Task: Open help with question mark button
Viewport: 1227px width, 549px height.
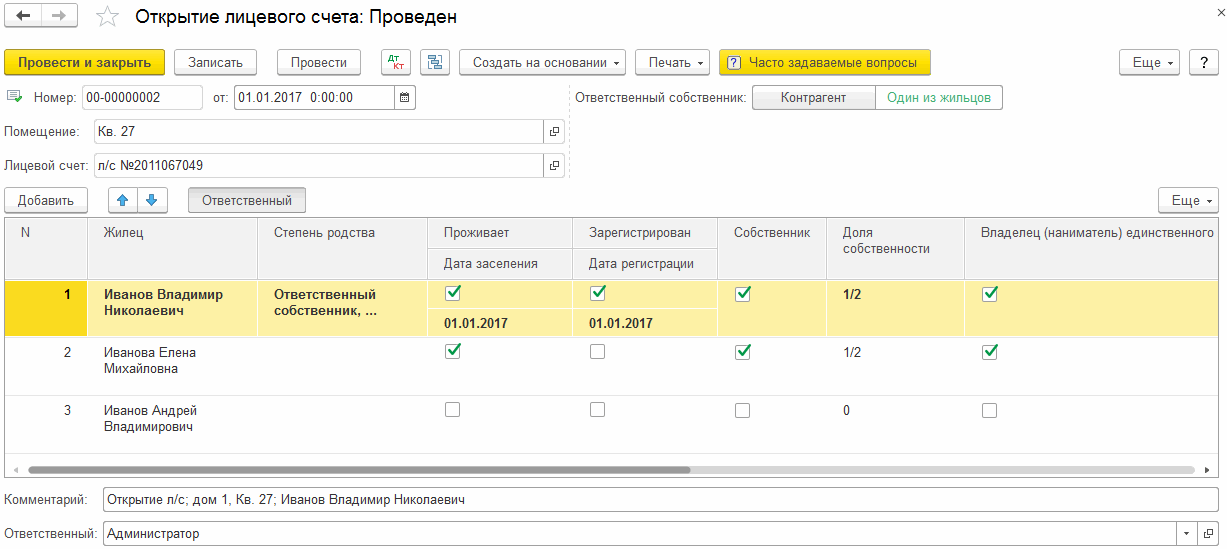Action: point(1203,62)
